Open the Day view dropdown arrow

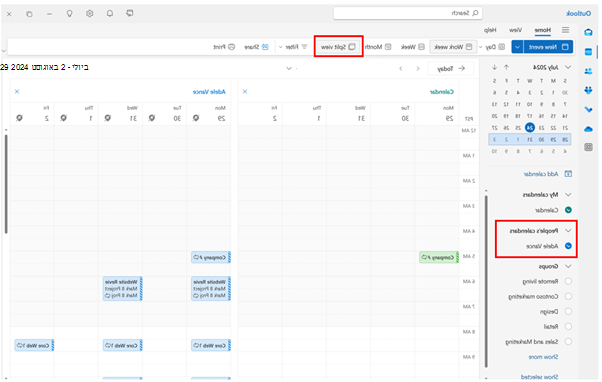(481, 47)
